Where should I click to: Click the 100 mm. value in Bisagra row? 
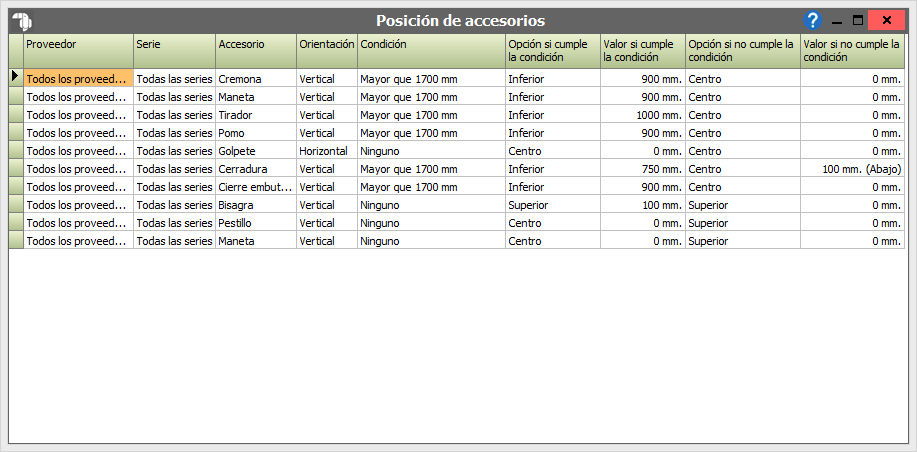pyautogui.click(x=643, y=205)
